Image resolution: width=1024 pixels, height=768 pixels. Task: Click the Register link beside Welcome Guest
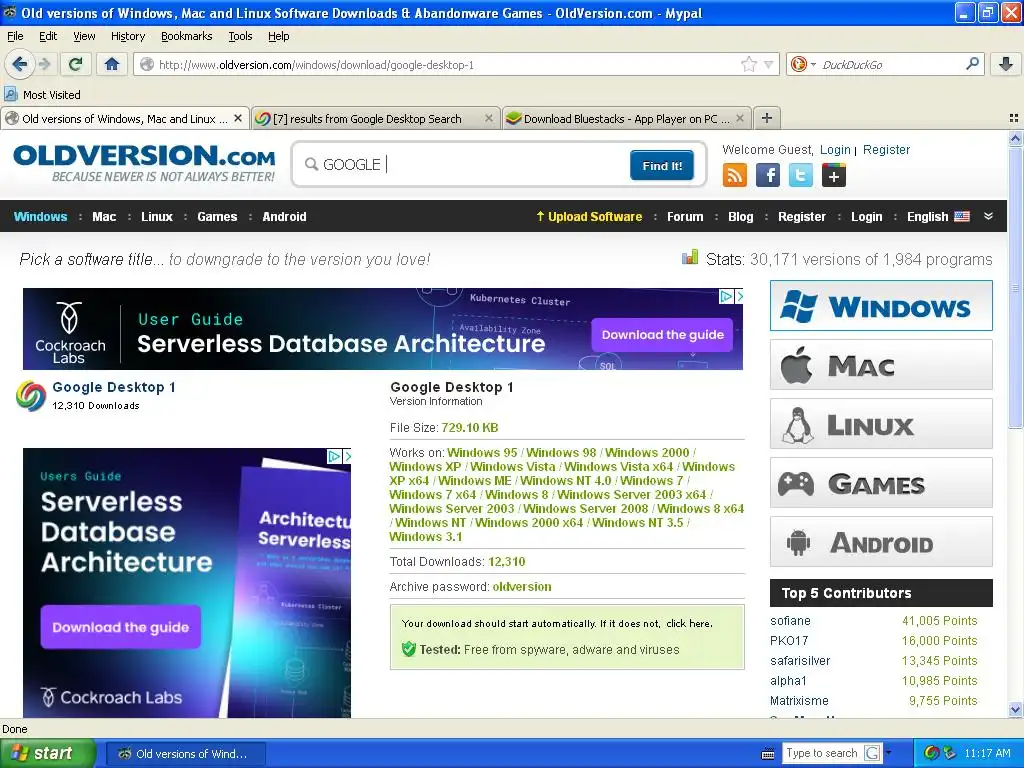pos(886,150)
